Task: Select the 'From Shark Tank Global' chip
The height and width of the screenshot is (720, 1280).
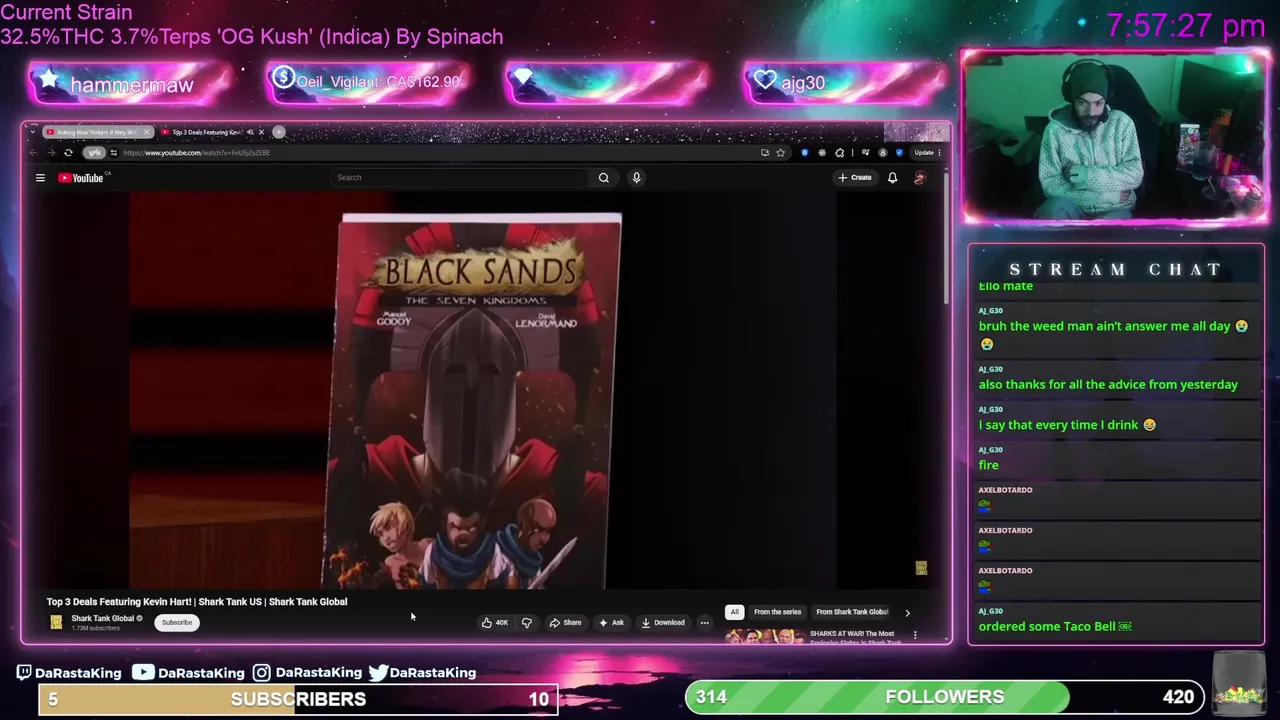Action: (852, 612)
